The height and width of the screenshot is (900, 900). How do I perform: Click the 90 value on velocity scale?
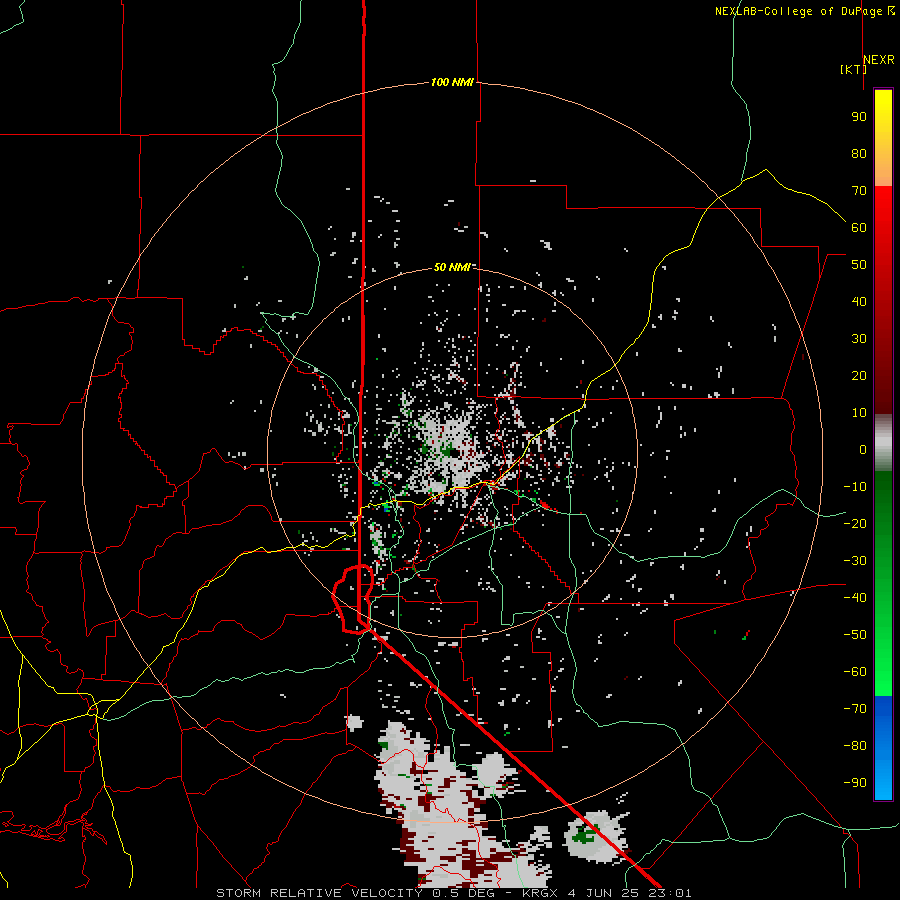coord(859,117)
